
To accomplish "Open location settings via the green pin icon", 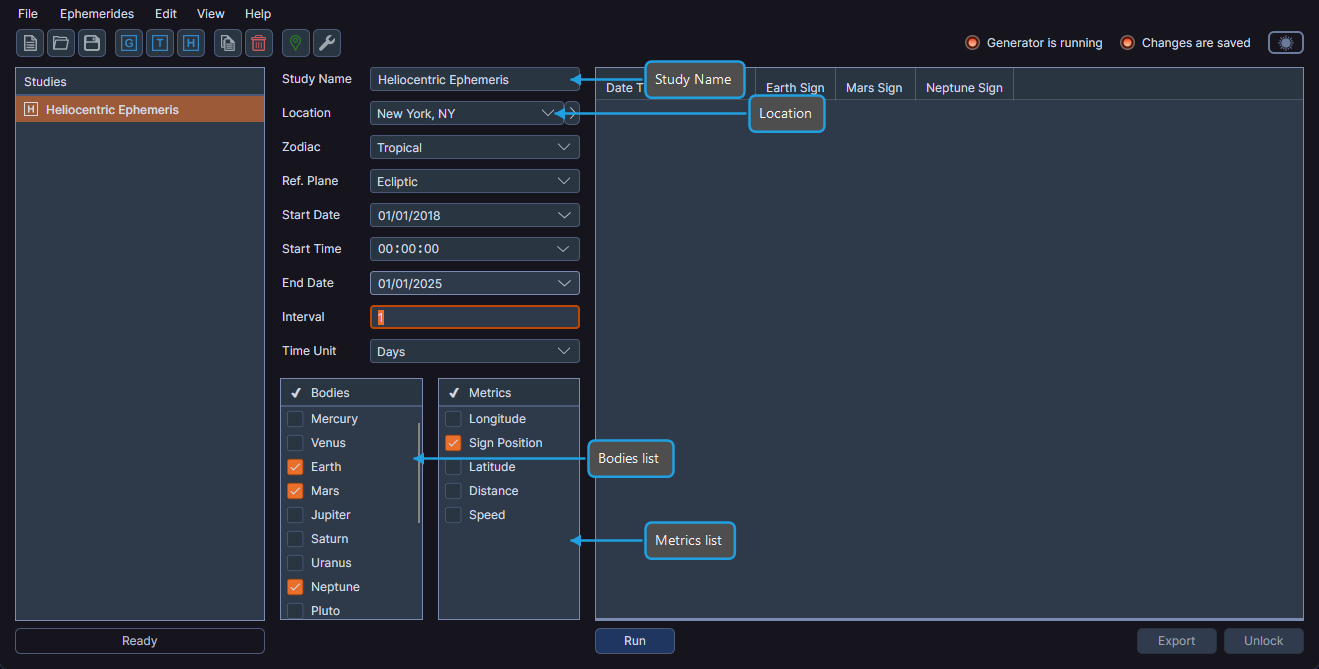I will click(295, 43).
